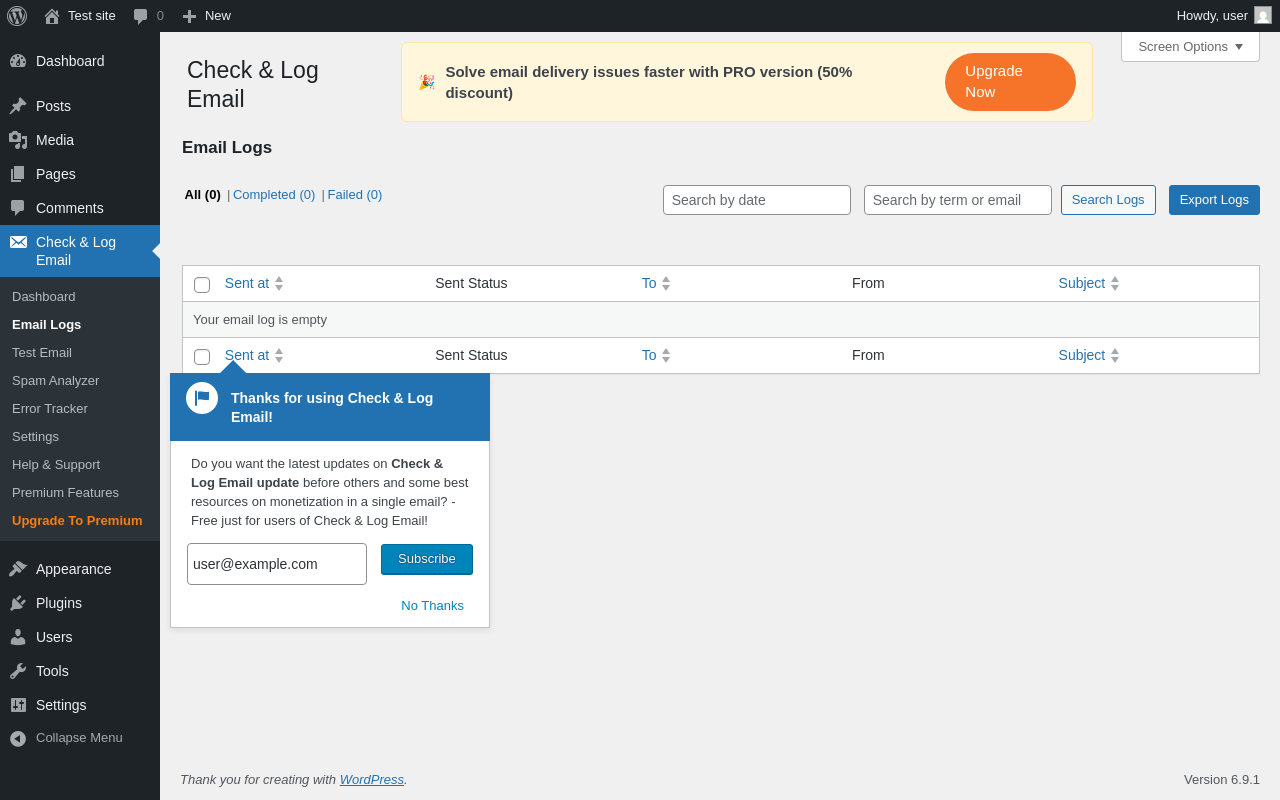Dismiss the popup with No Thanks
Image resolution: width=1280 pixels, height=800 pixels.
432,605
